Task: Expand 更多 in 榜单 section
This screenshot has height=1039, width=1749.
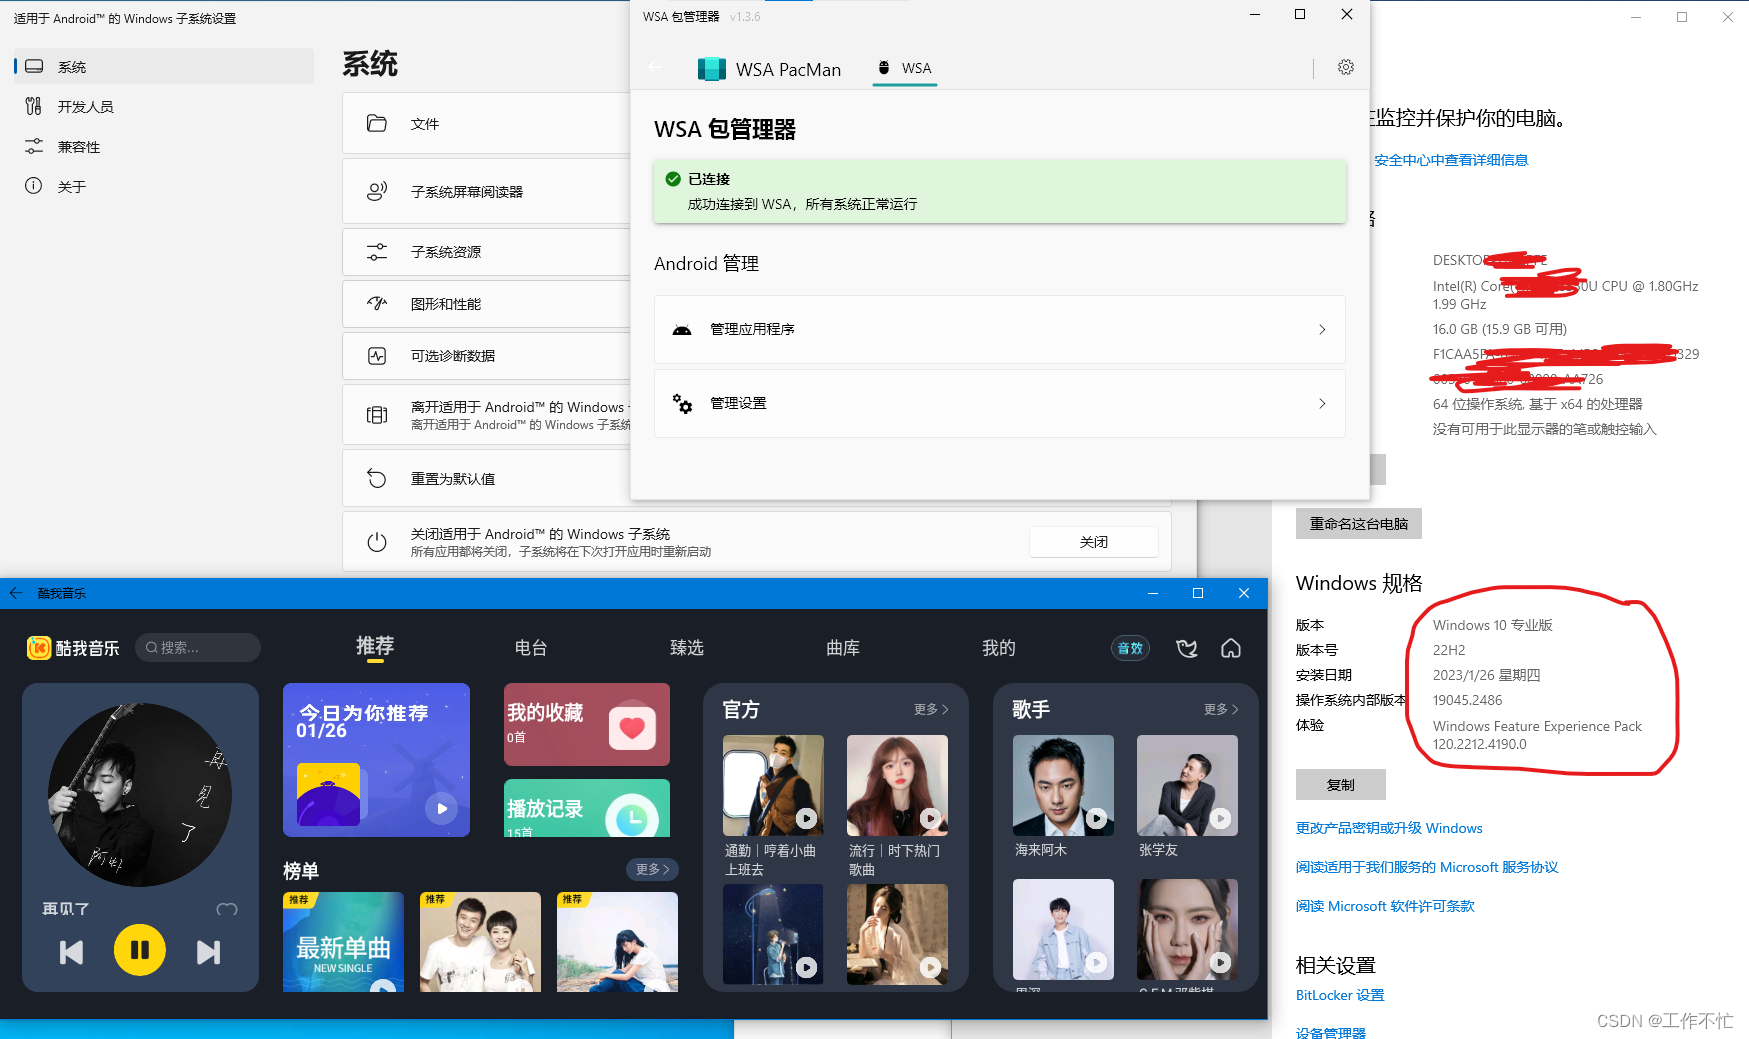Action: [652, 869]
